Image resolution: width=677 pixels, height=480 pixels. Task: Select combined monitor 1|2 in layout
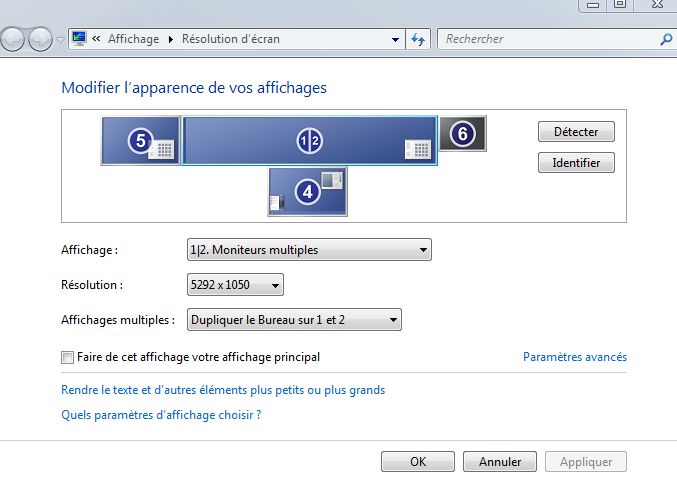point(310,141)
